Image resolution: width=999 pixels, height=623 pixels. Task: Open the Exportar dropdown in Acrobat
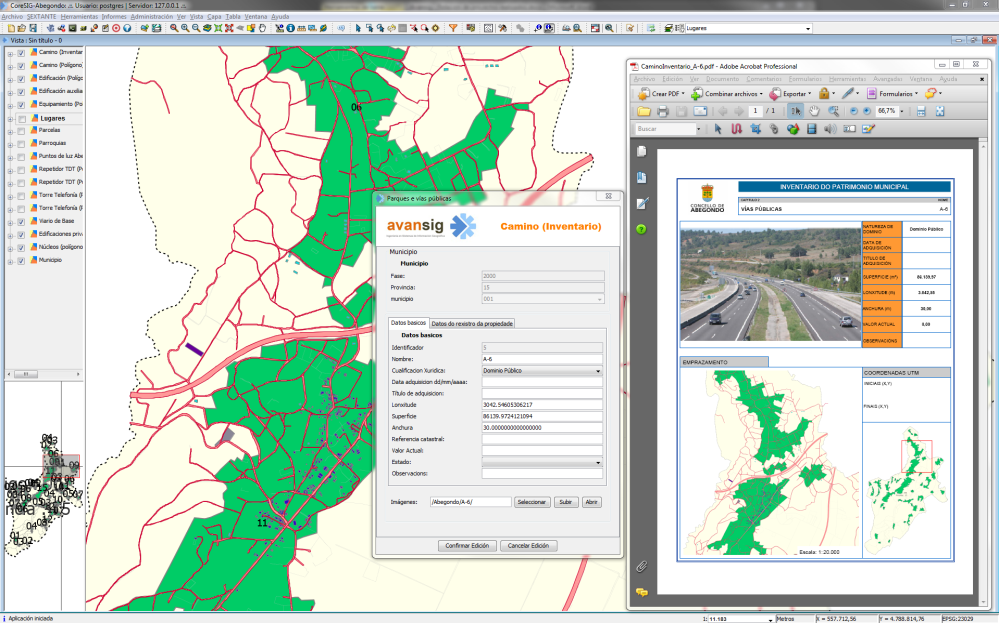tap(810, 94)
